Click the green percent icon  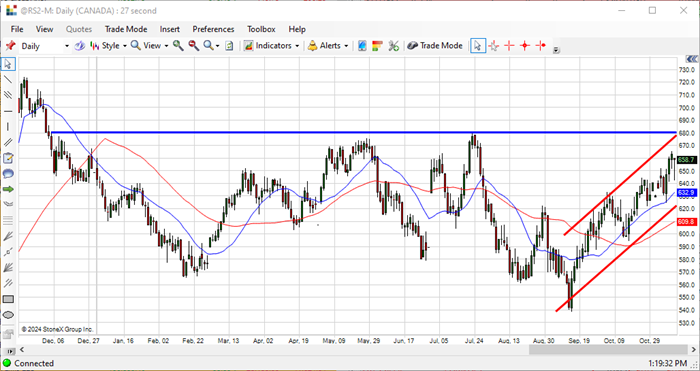click(393, 46)
